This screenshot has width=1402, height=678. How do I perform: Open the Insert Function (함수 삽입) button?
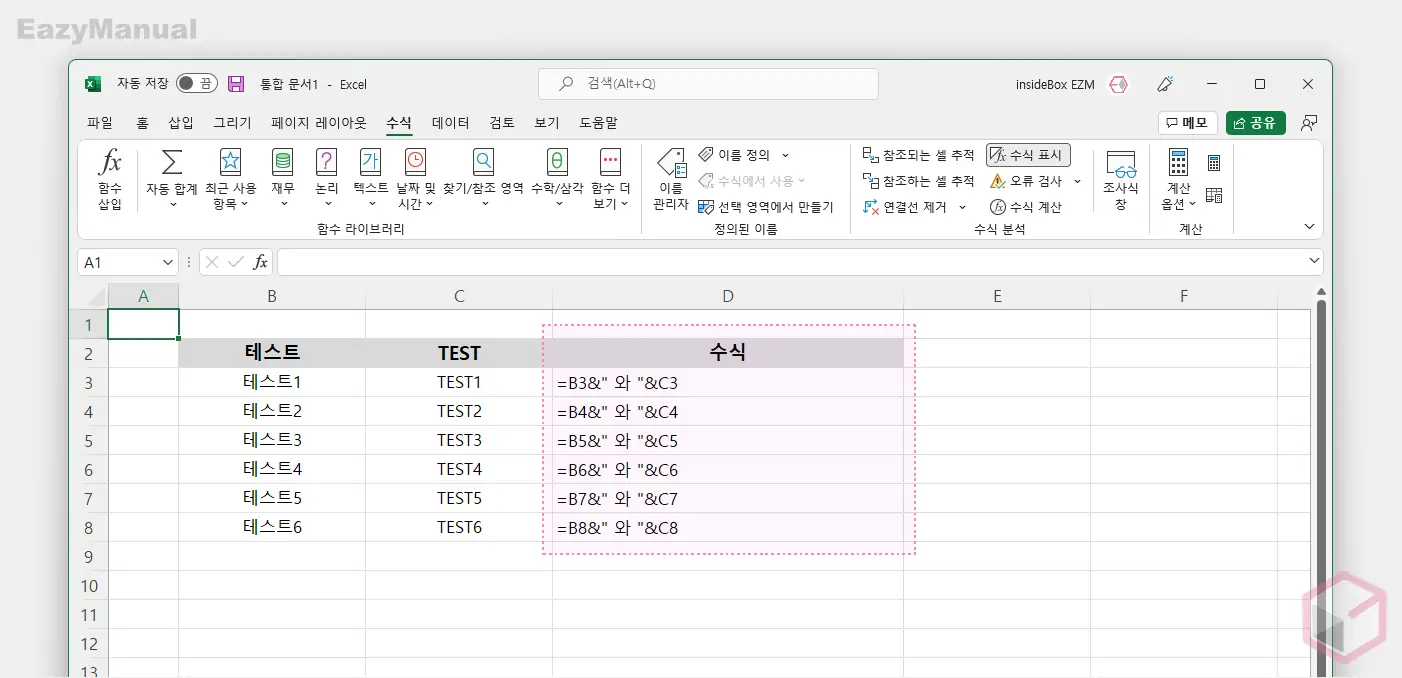110,180
